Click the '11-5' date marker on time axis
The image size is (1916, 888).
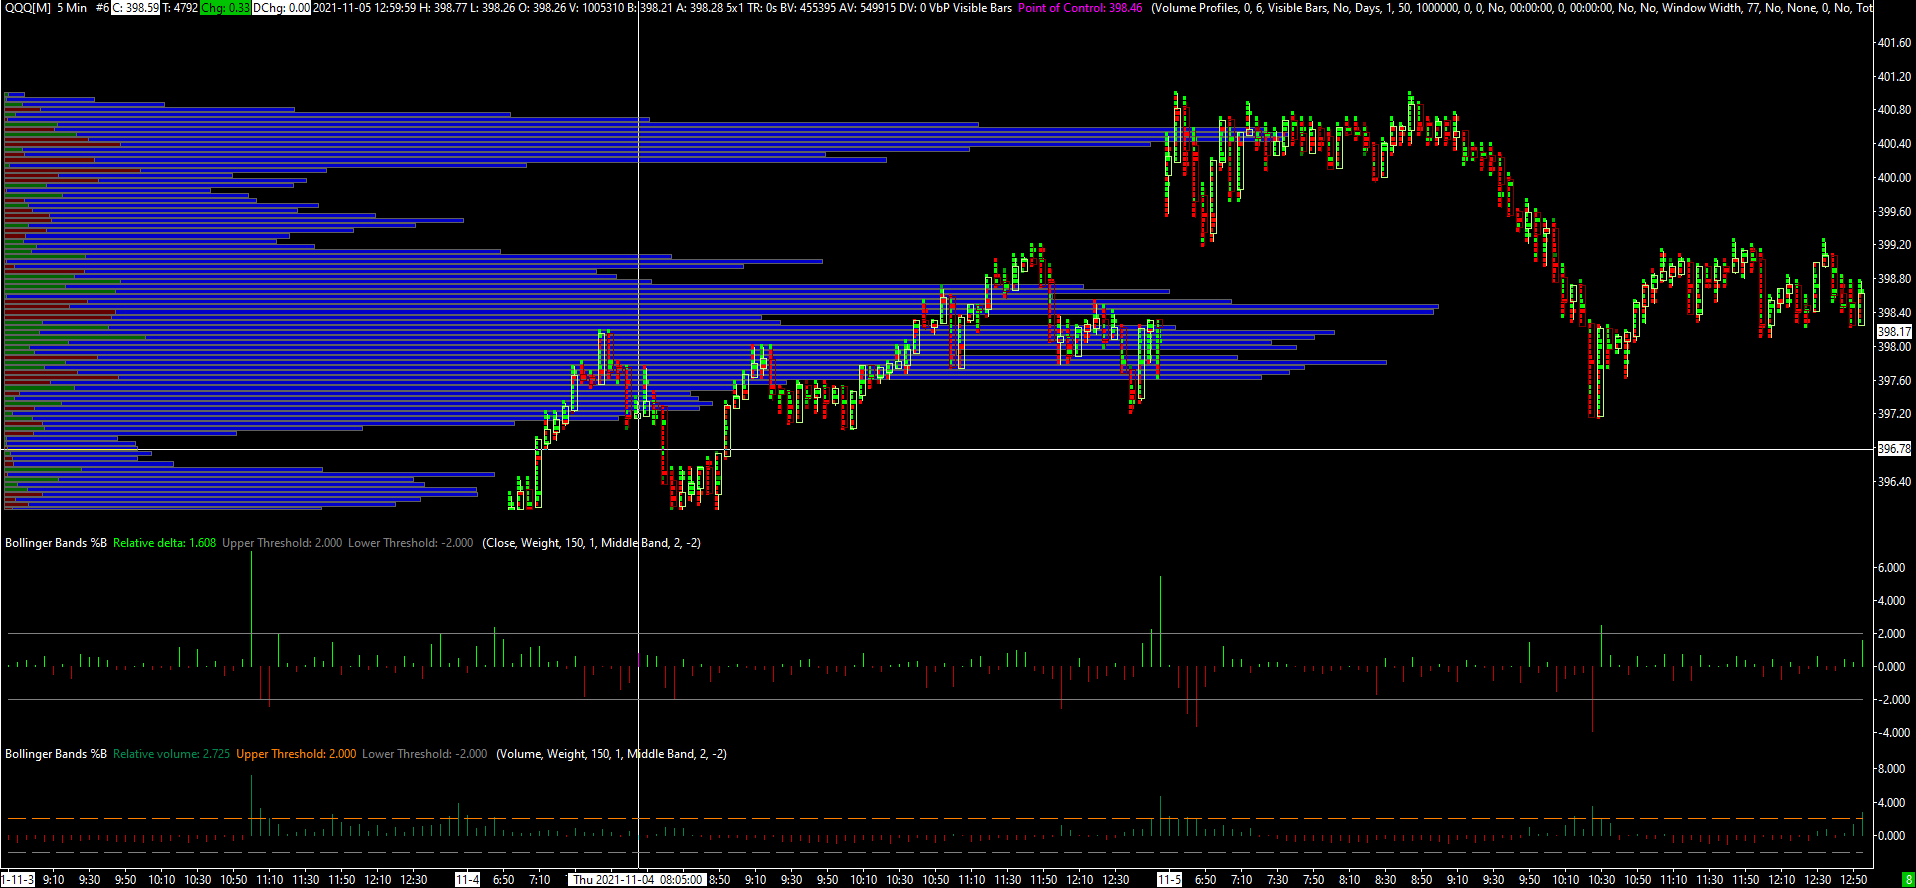point(1169,880)
